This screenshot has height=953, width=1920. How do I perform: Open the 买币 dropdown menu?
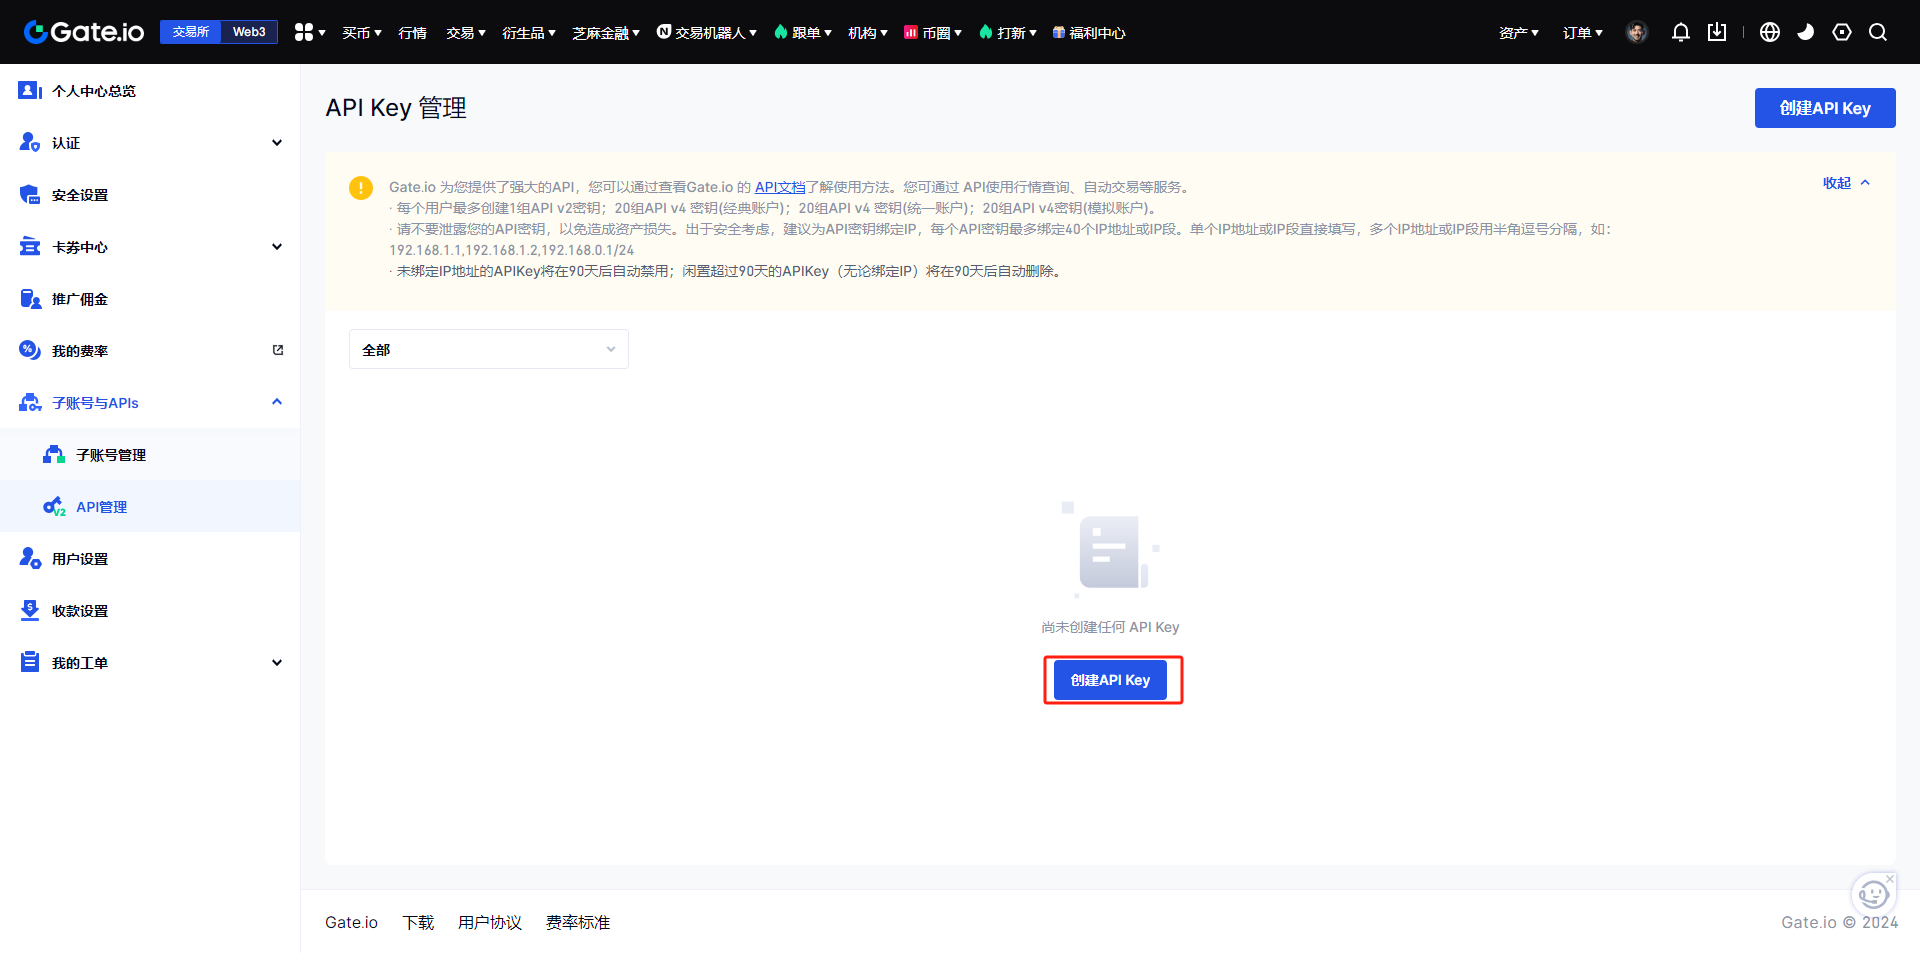[362, 33]
